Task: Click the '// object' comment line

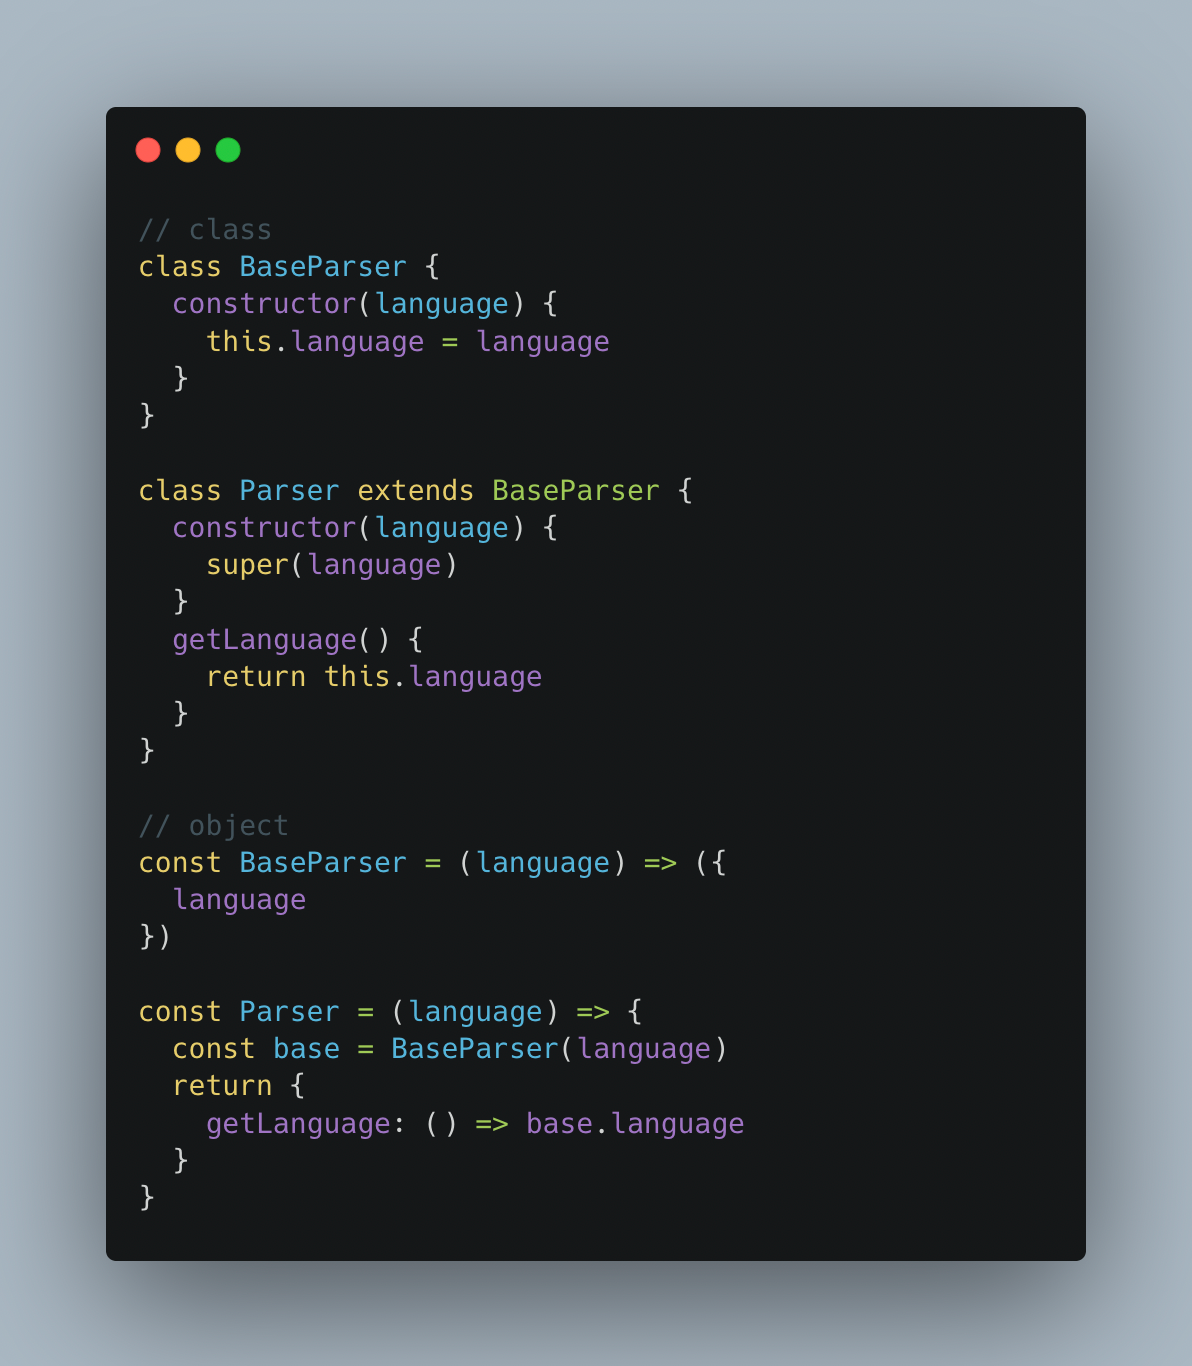Action: click(213, 826)
